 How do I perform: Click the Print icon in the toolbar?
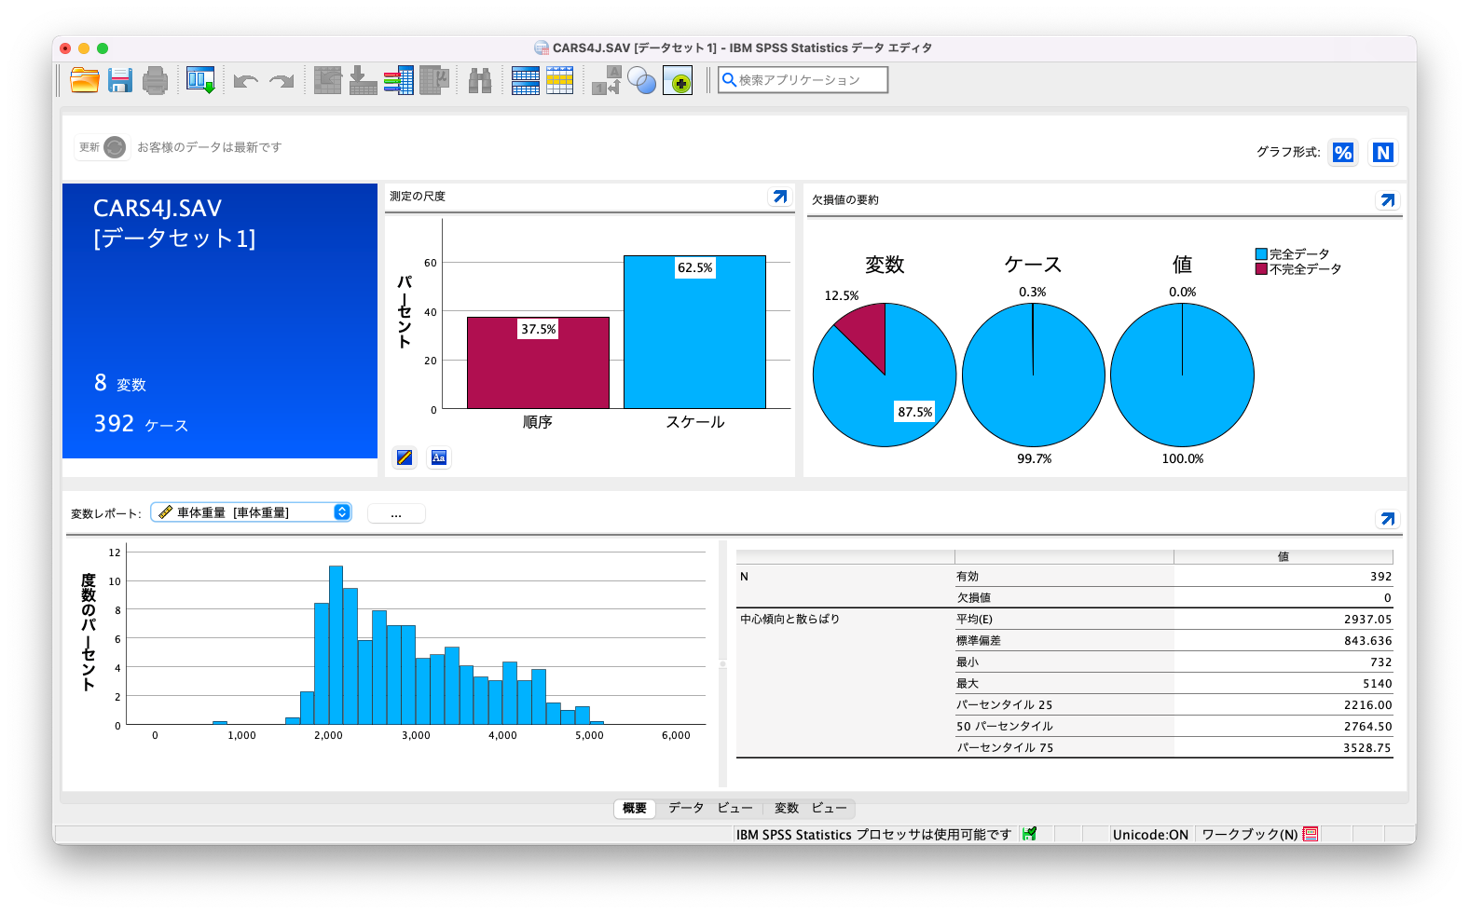pos(155,80)
